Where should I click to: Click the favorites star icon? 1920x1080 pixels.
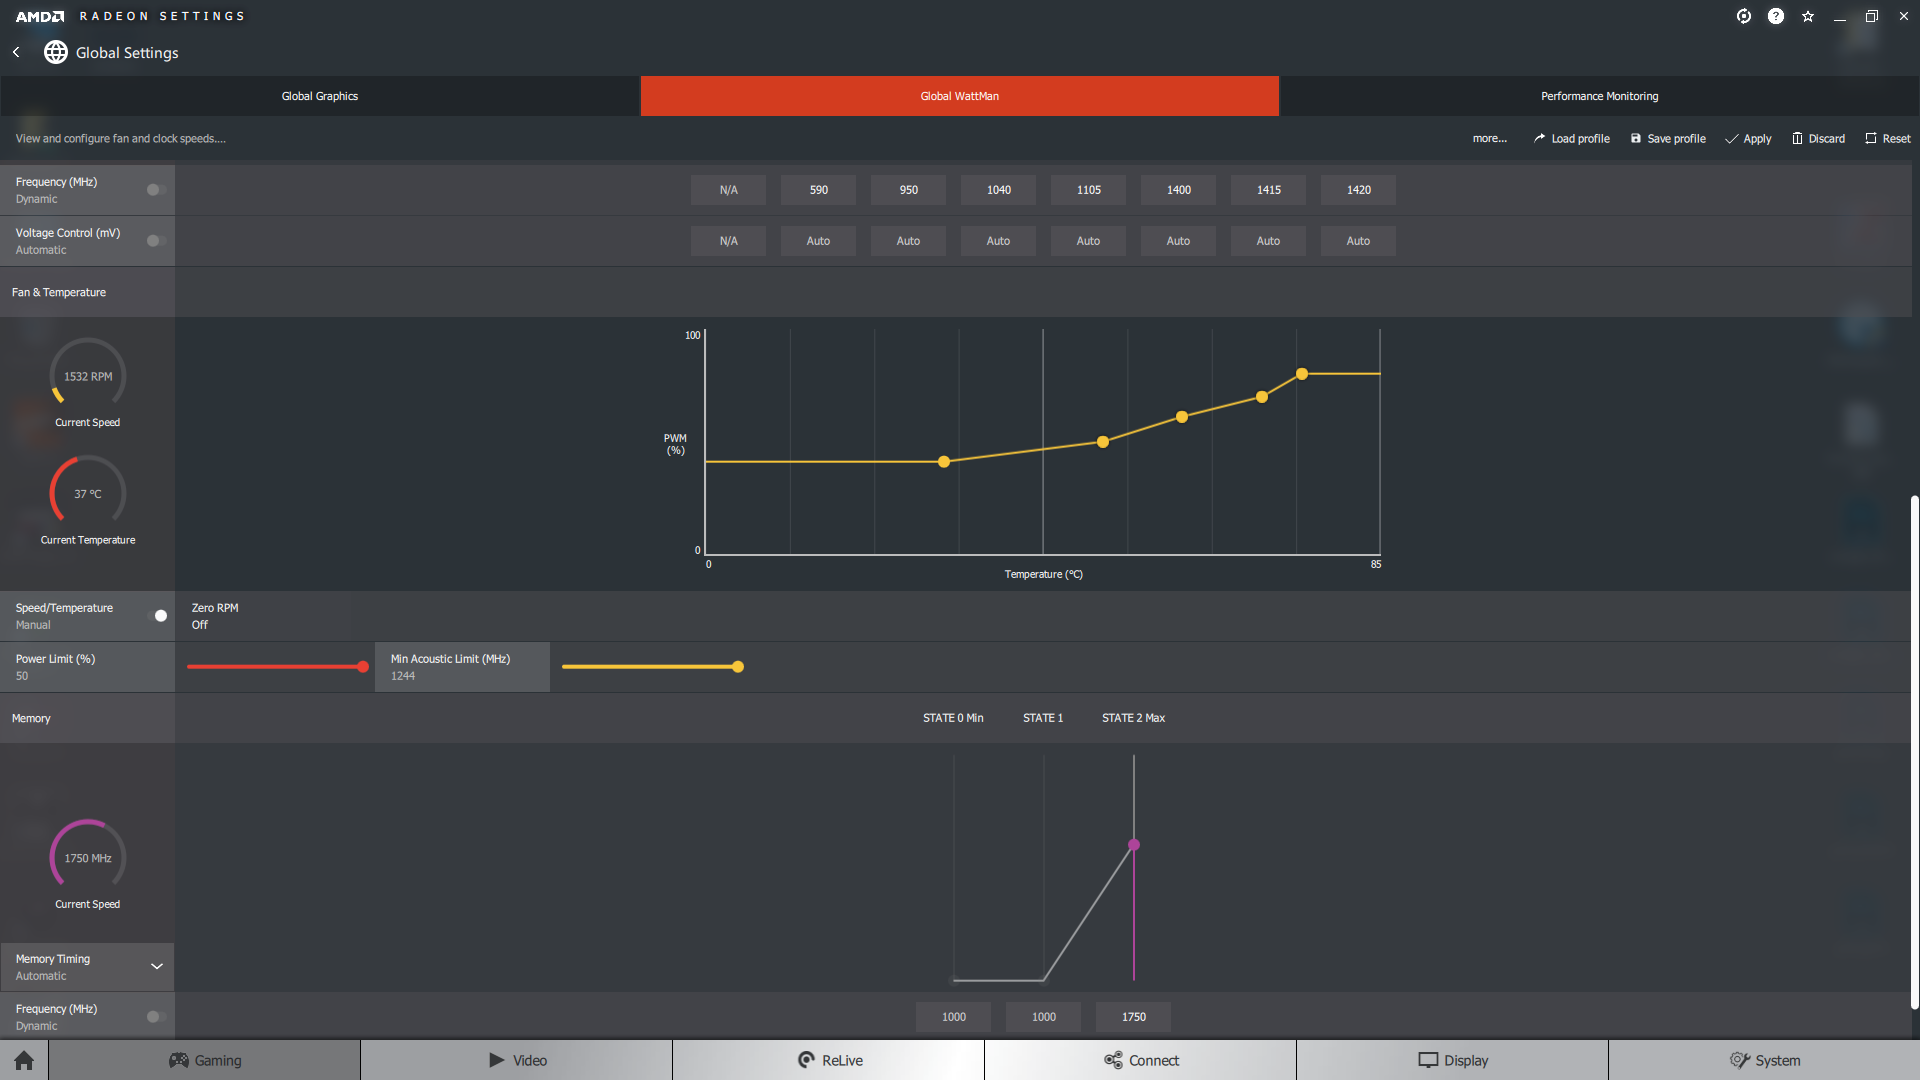(1808, 16)
